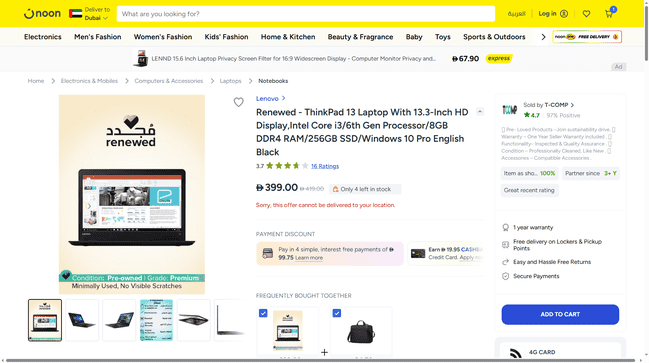Click the horizontal page scrollbar
The height and width of the screenshot is (363, 649).
319,361
